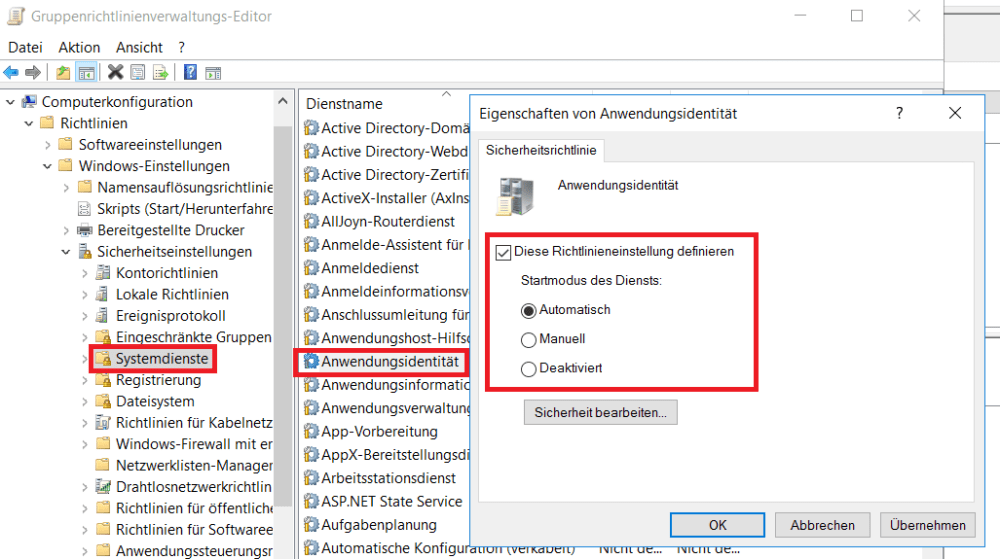This screenshot has height=559, width=1000.
Task: Click the gear icon beside ASP.NET State Service
Action: 311,501
